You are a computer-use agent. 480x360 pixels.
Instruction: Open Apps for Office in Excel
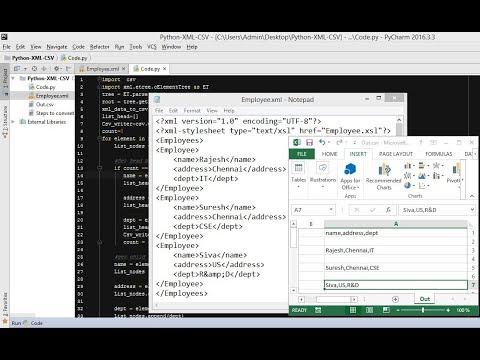point(350,177)
